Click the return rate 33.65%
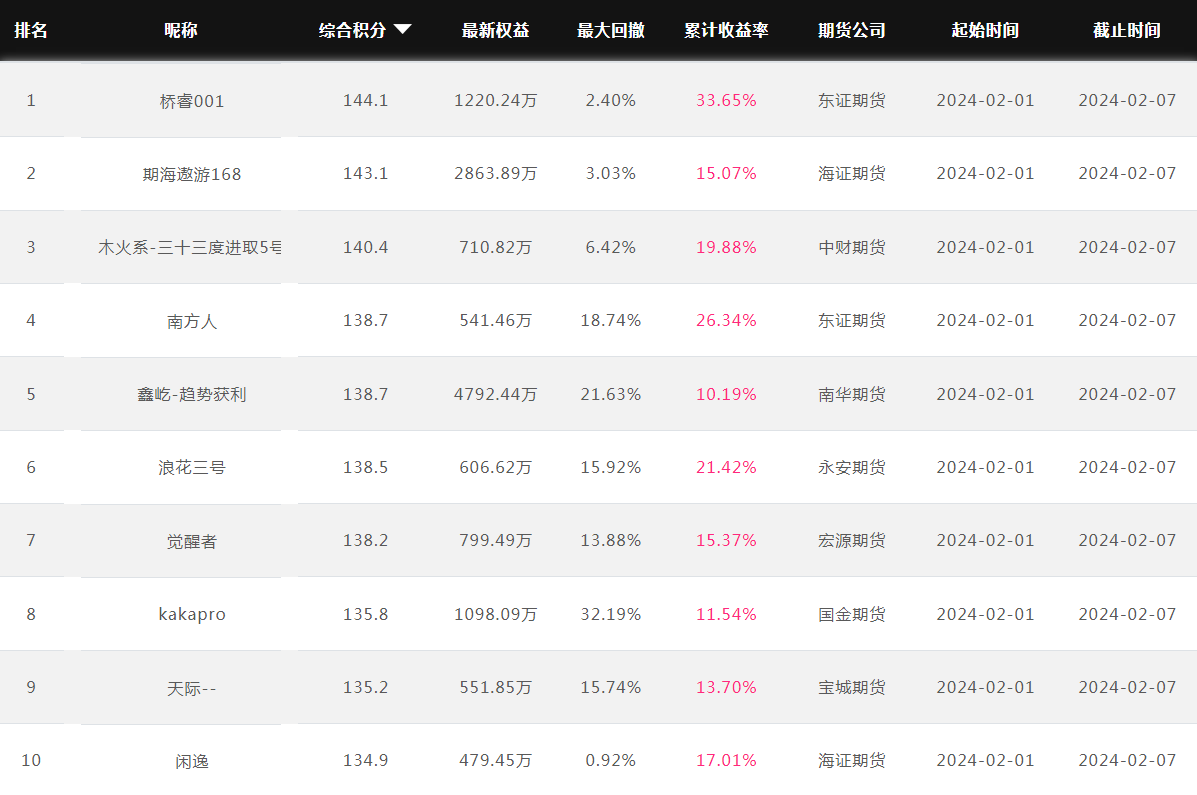1197x795 pixels. 726,100
